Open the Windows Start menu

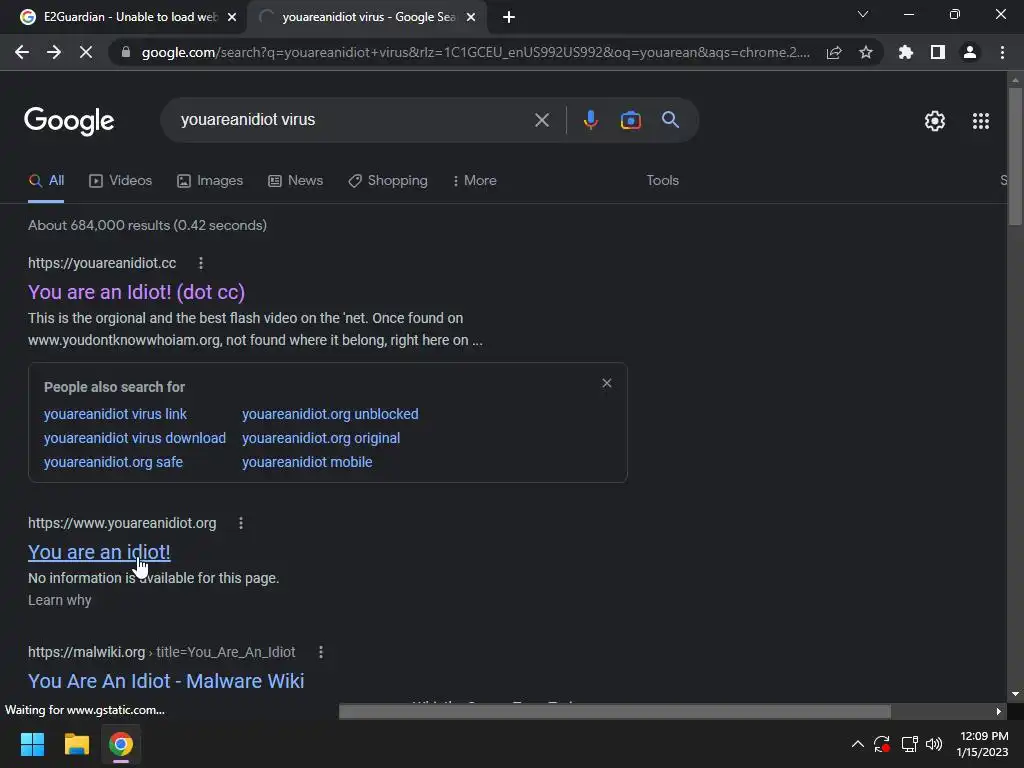pyautogui.click(x=32, y=744)
